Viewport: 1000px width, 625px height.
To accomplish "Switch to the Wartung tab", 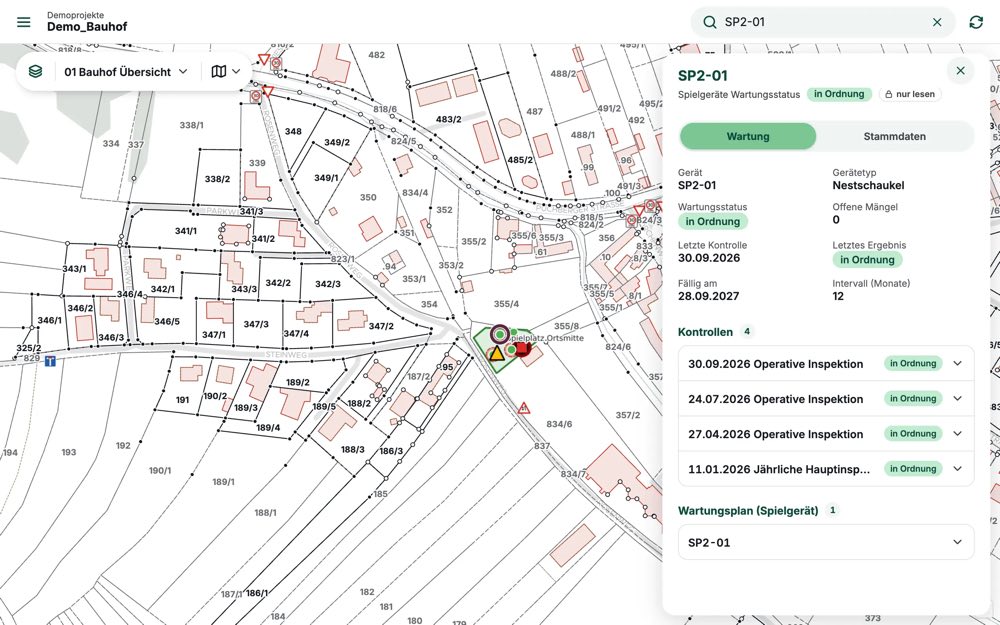I will [x=748, y=136].
